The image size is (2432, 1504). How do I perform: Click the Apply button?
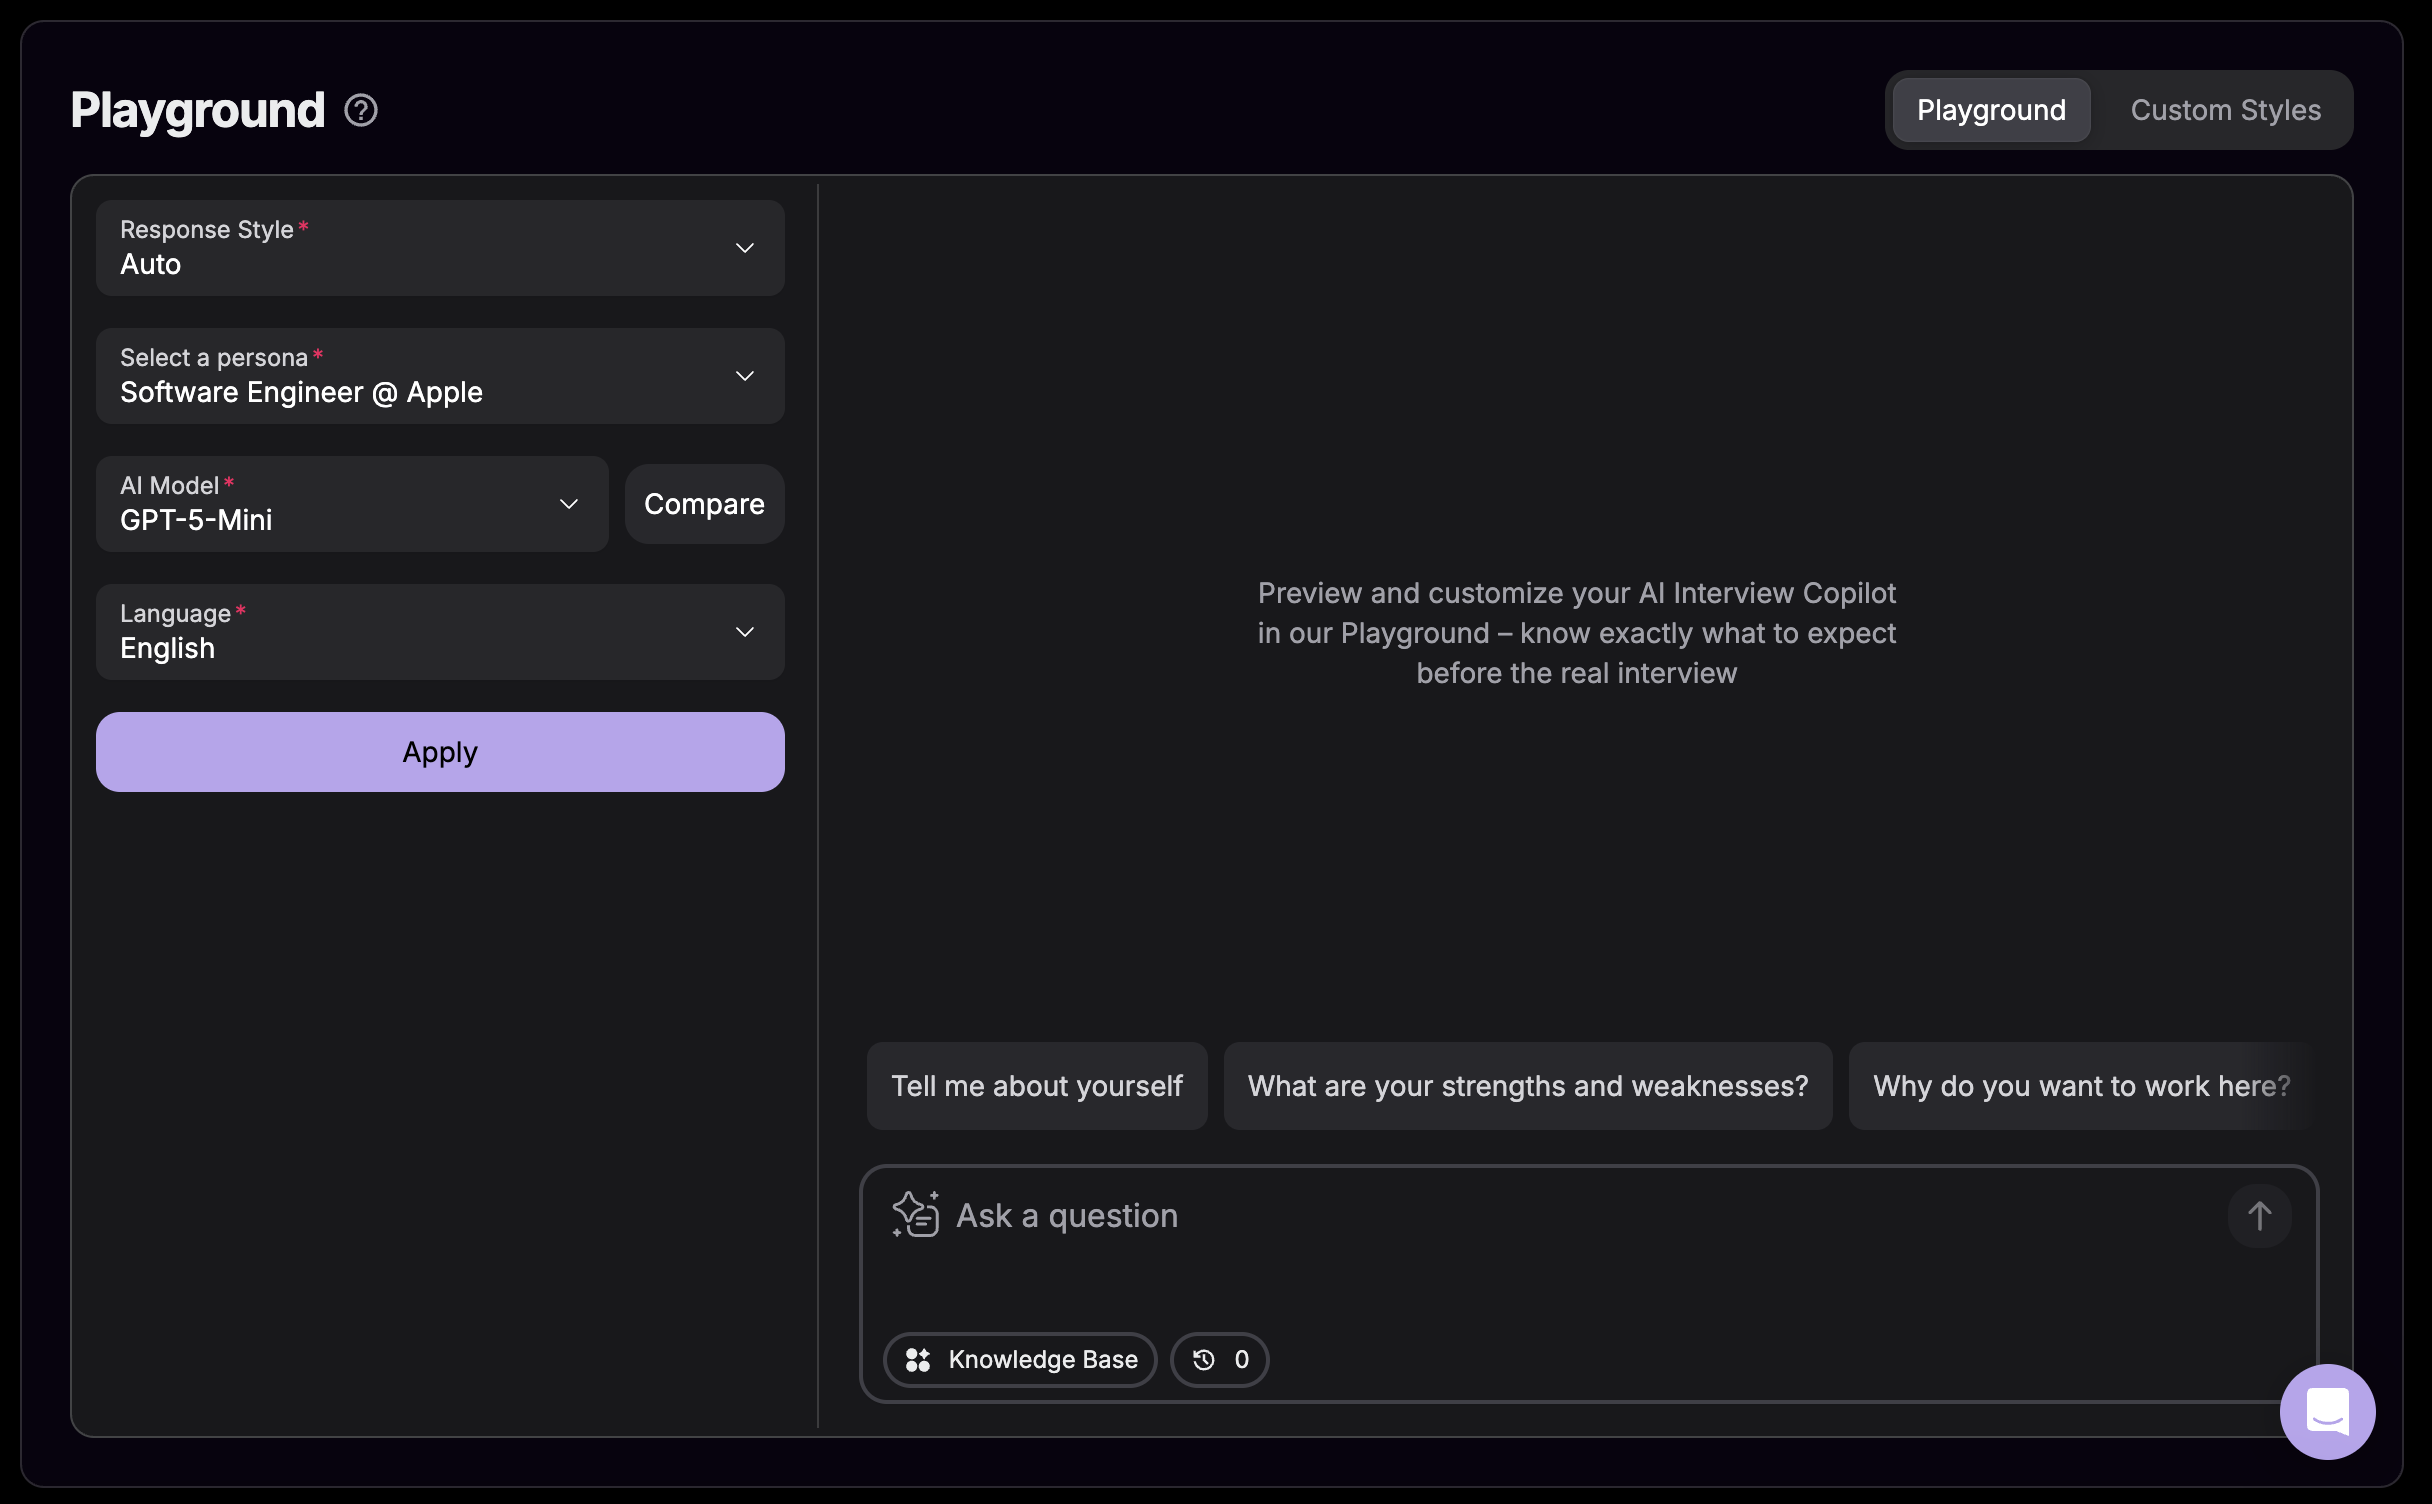pyautogui.click(x=440, y=752)
